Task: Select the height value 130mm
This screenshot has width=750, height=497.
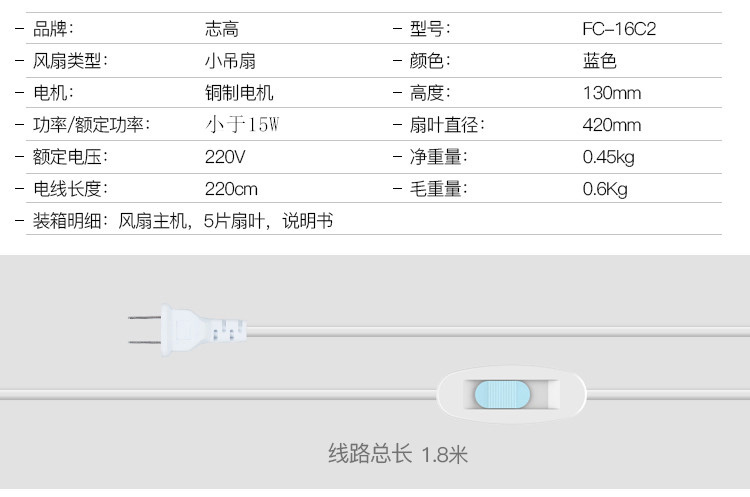Action: tap(612, 93)
